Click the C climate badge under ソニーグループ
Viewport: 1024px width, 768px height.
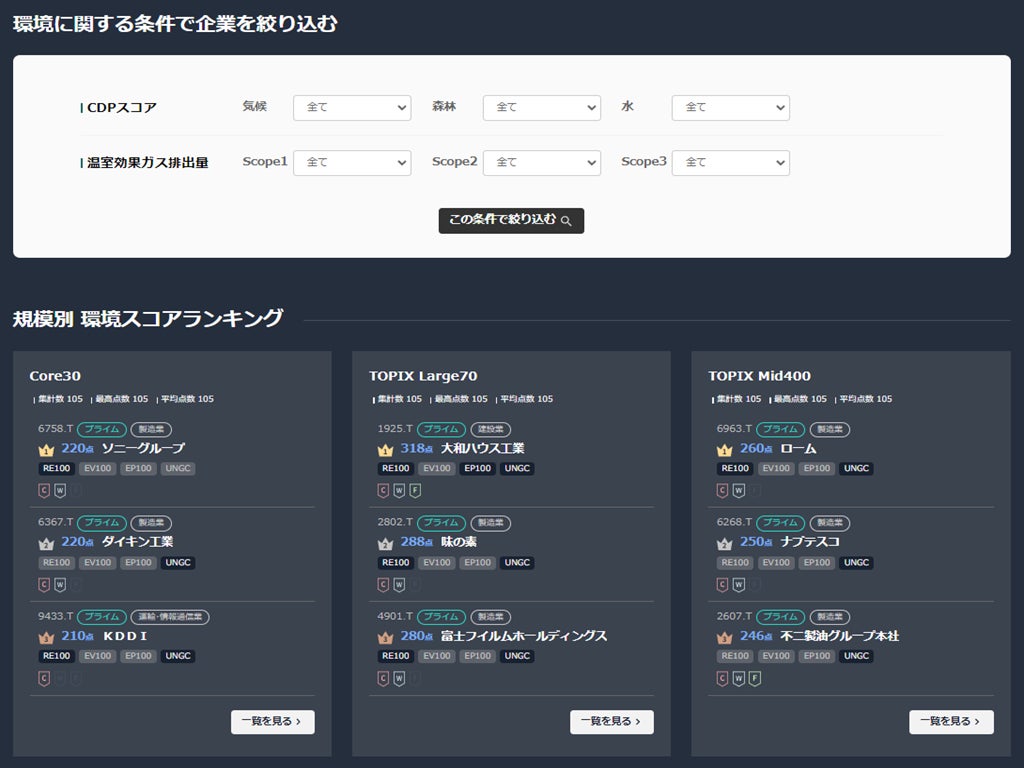pos(44,490)
